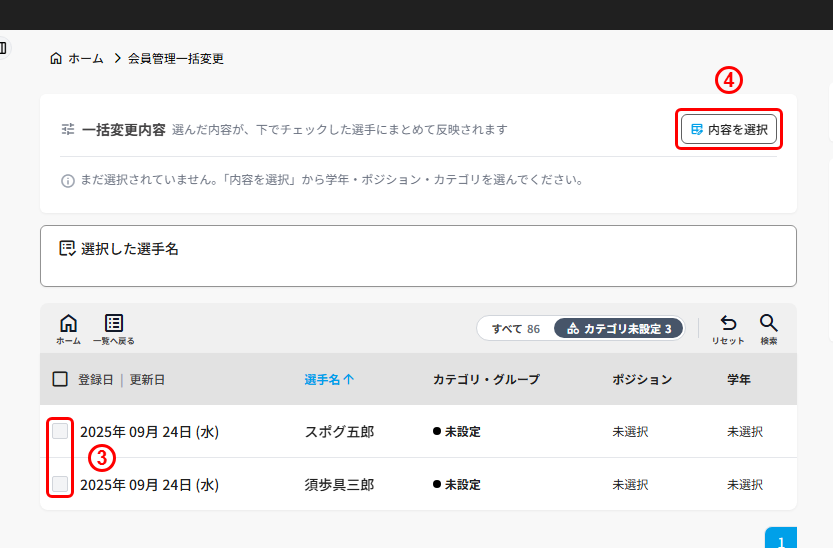Toggle the select-all checkbox in header

coord(60,379)
